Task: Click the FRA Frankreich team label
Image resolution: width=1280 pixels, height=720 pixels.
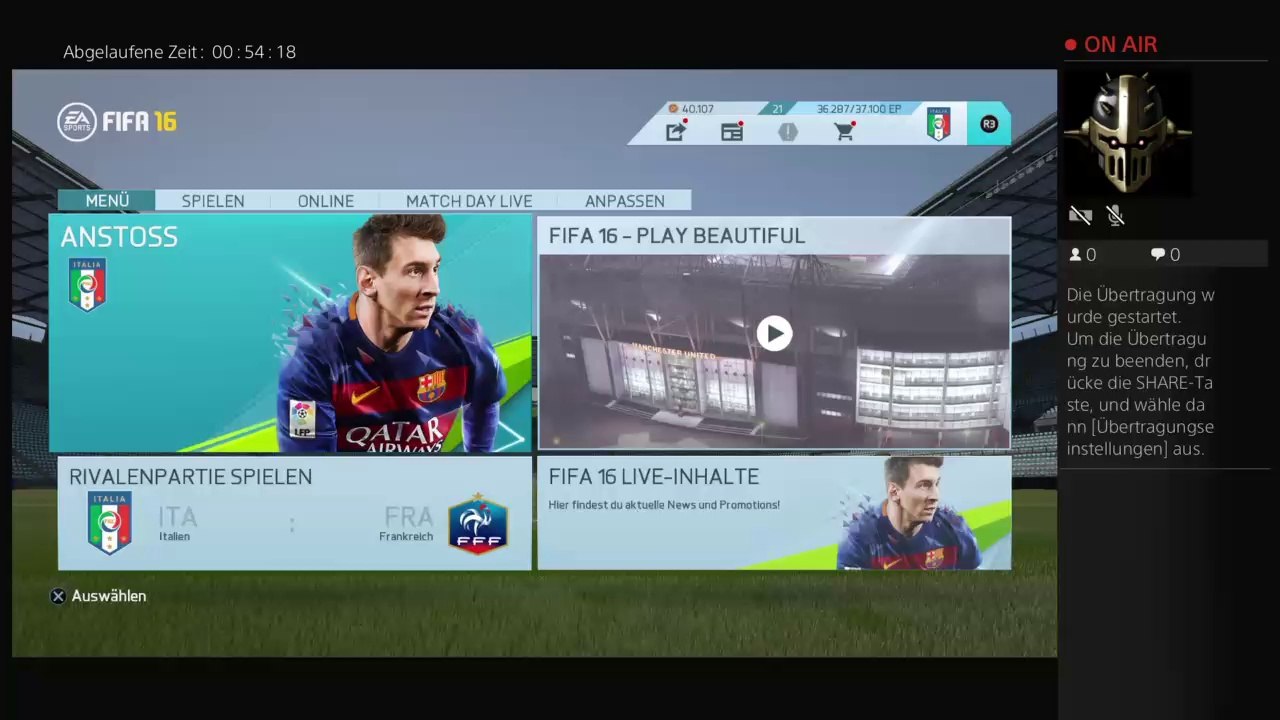Action: (x=407, y=524)
